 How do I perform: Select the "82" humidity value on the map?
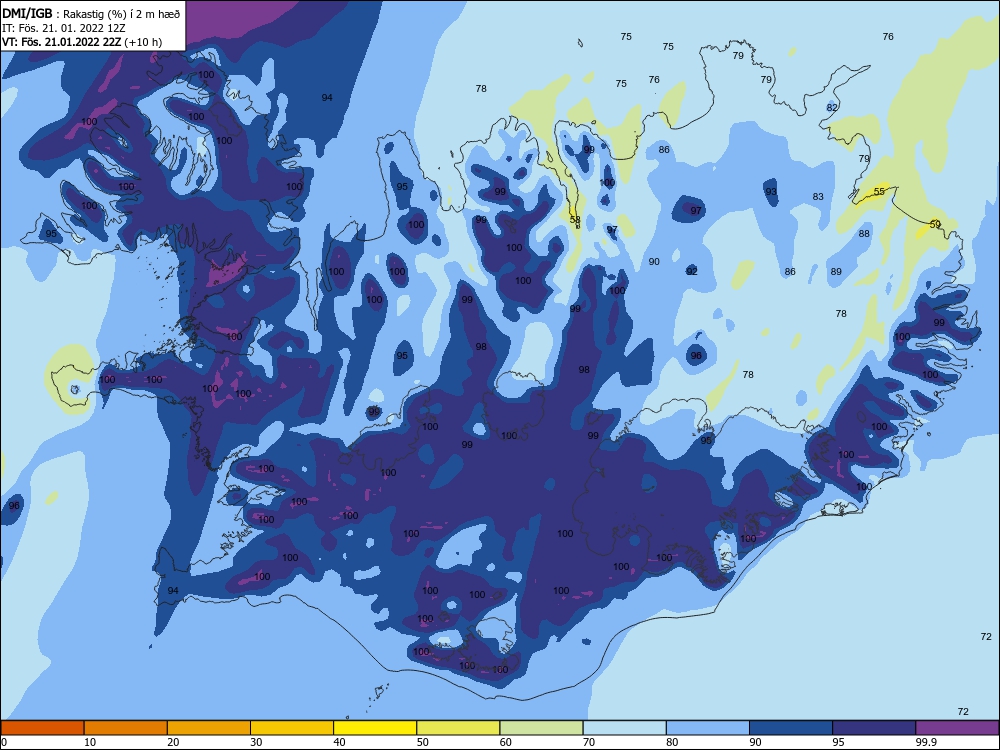[832, 107]
